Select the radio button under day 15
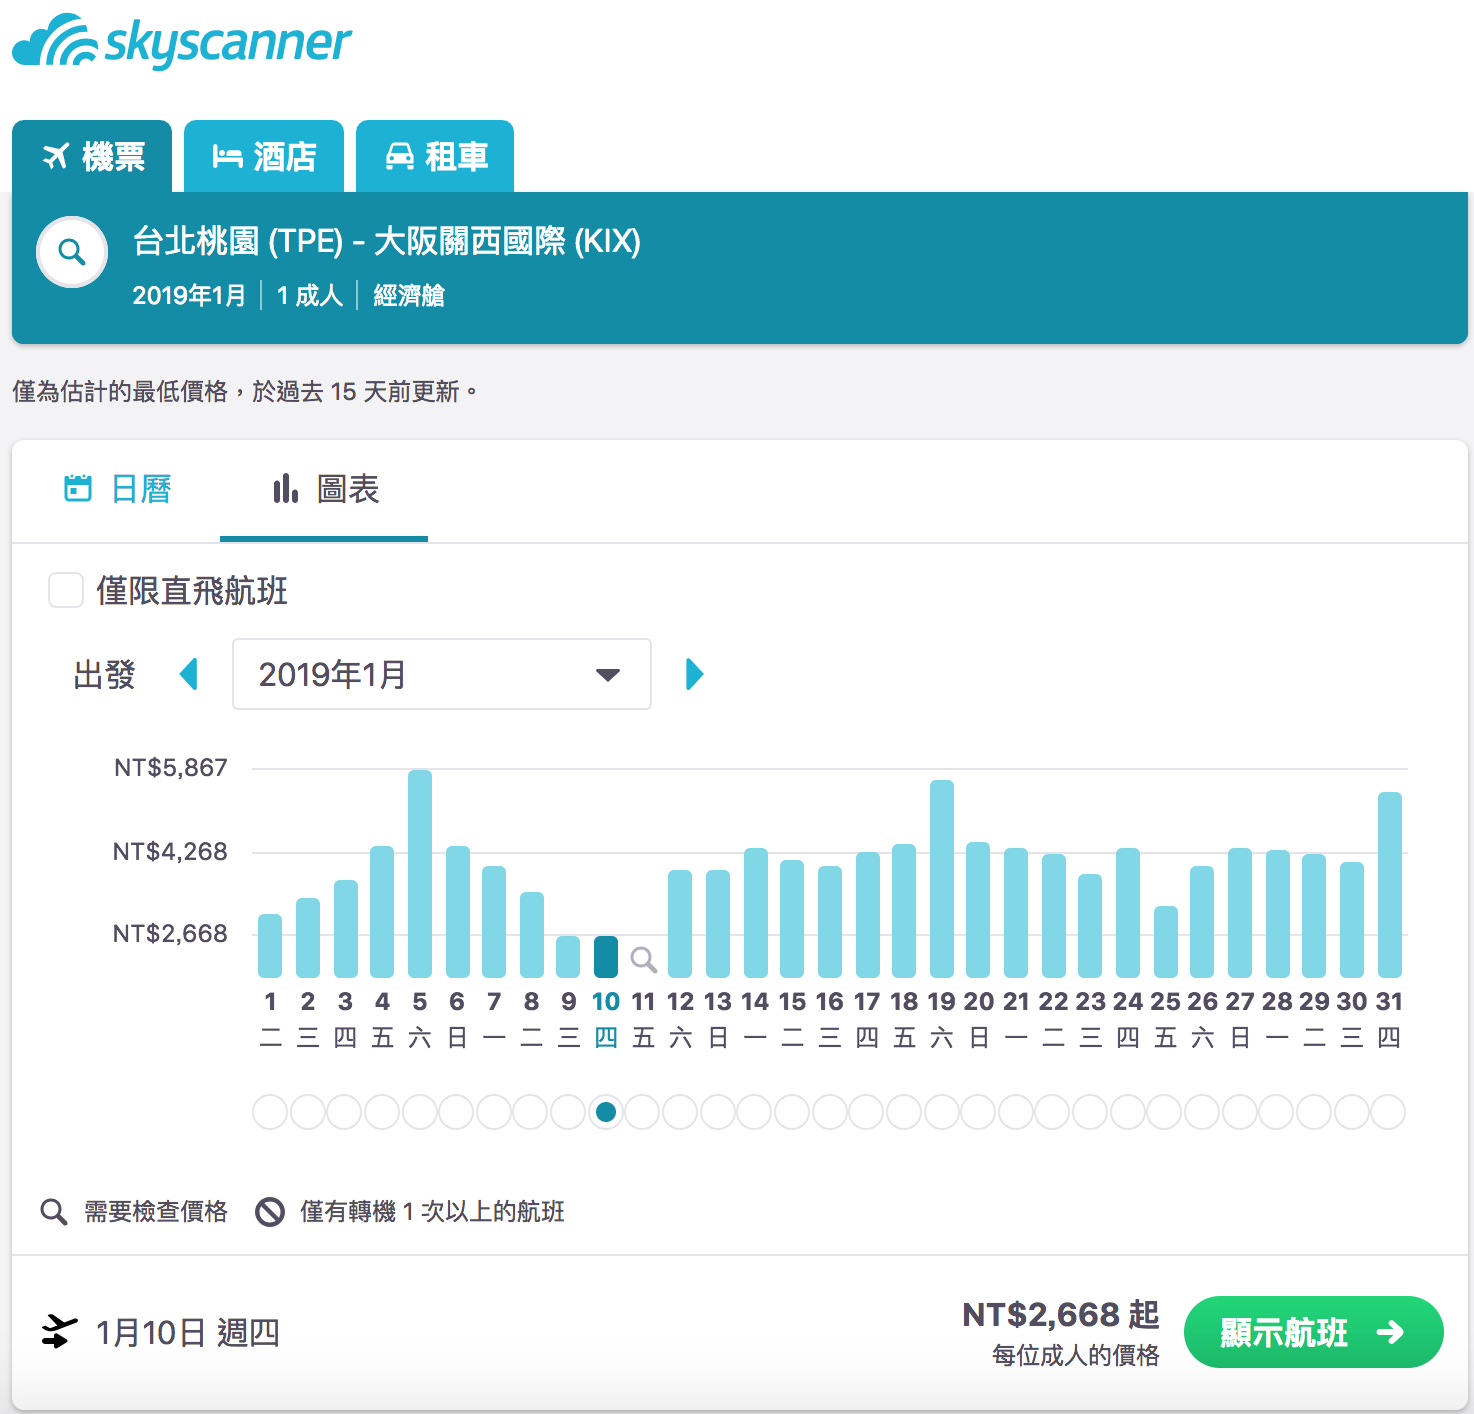 tap(792, 1112)
